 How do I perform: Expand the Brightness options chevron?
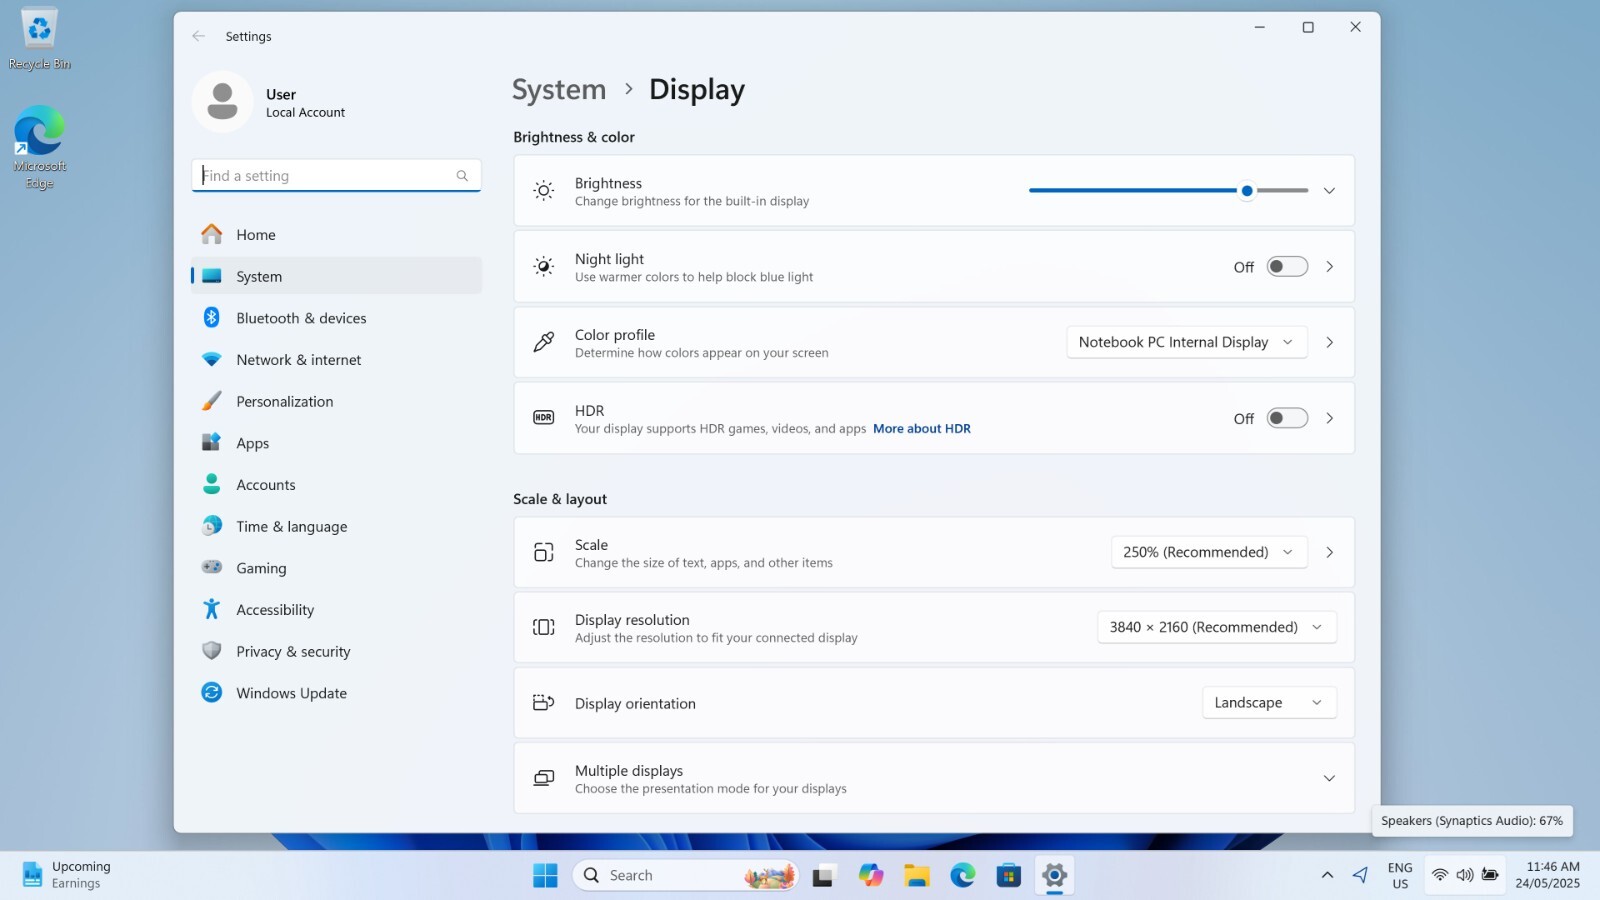(x=1329, y=191)
